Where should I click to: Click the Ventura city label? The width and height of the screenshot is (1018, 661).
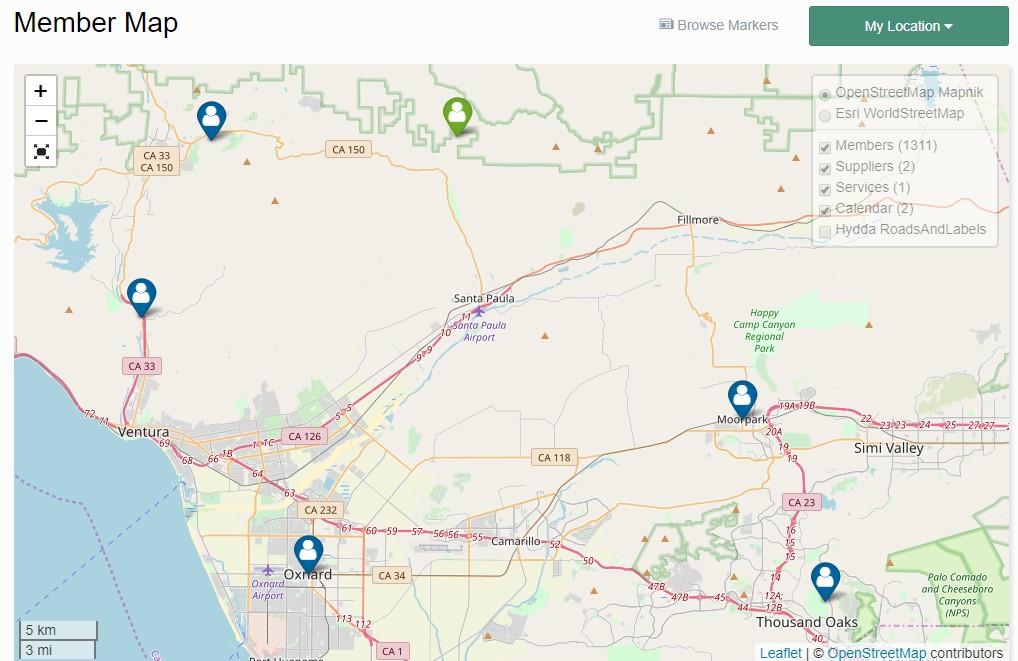(143, 432)
